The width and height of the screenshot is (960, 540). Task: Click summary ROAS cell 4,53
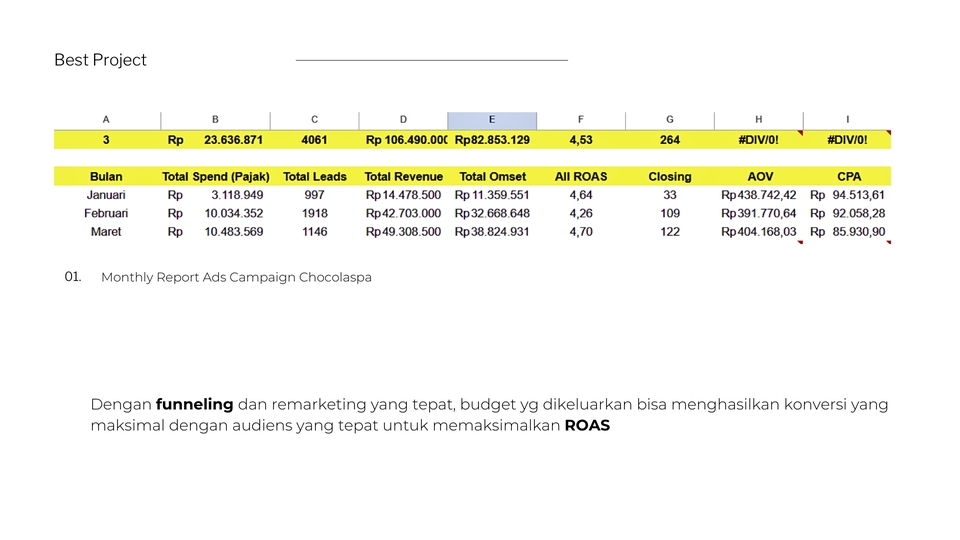coord(581,140)
